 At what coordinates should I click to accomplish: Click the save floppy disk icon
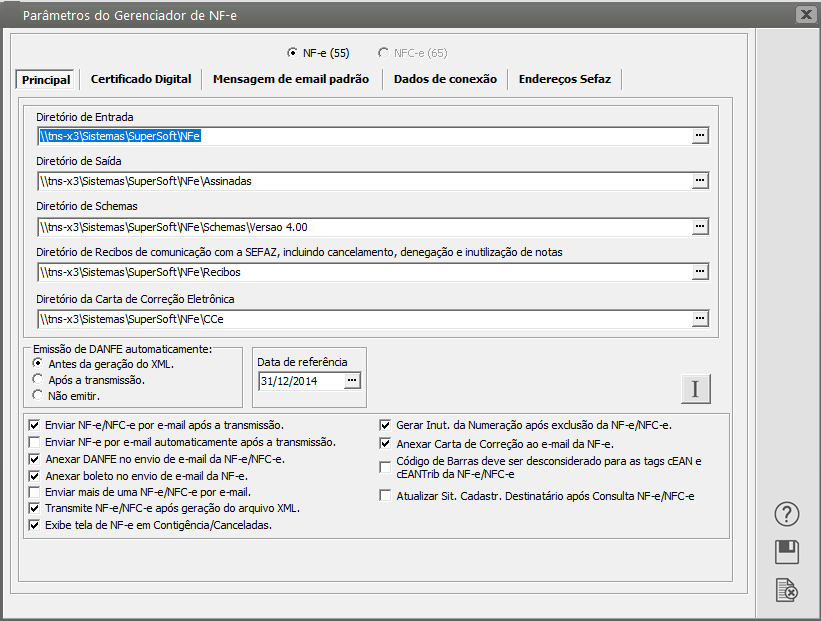click(x=787, y=552)
